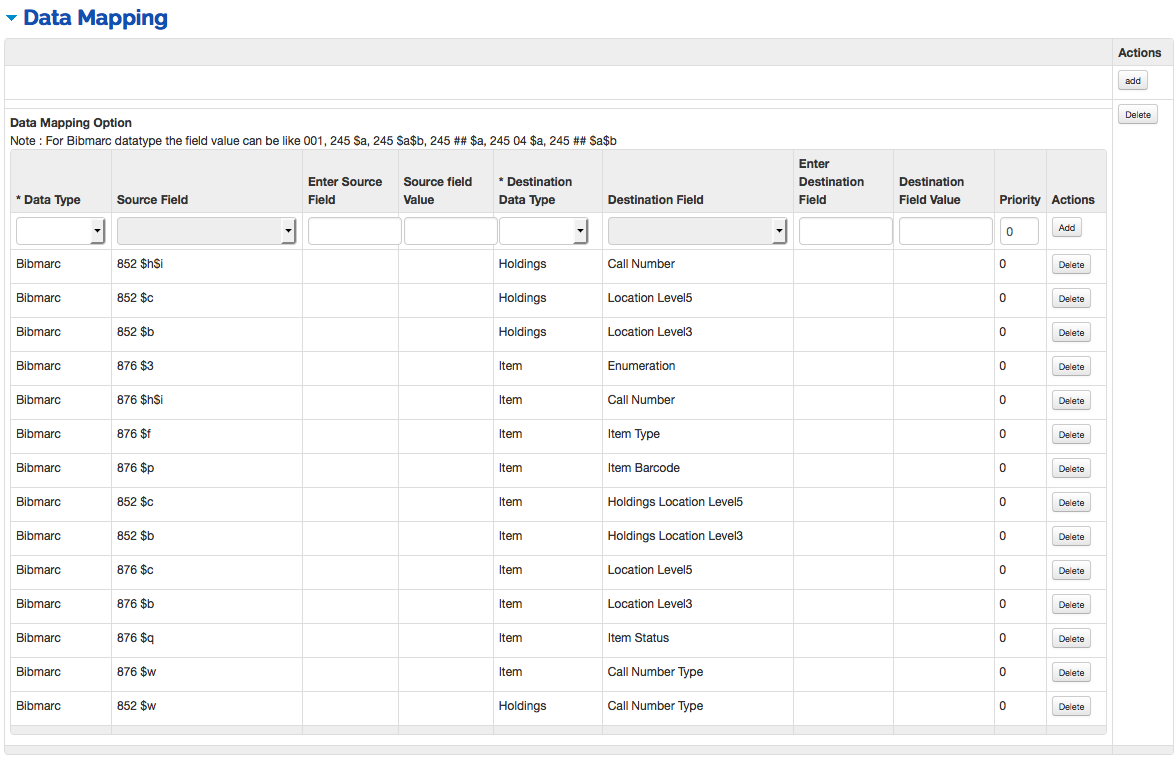
Task: Expand the Destination Field dropdown
Action: pos(697,231)
